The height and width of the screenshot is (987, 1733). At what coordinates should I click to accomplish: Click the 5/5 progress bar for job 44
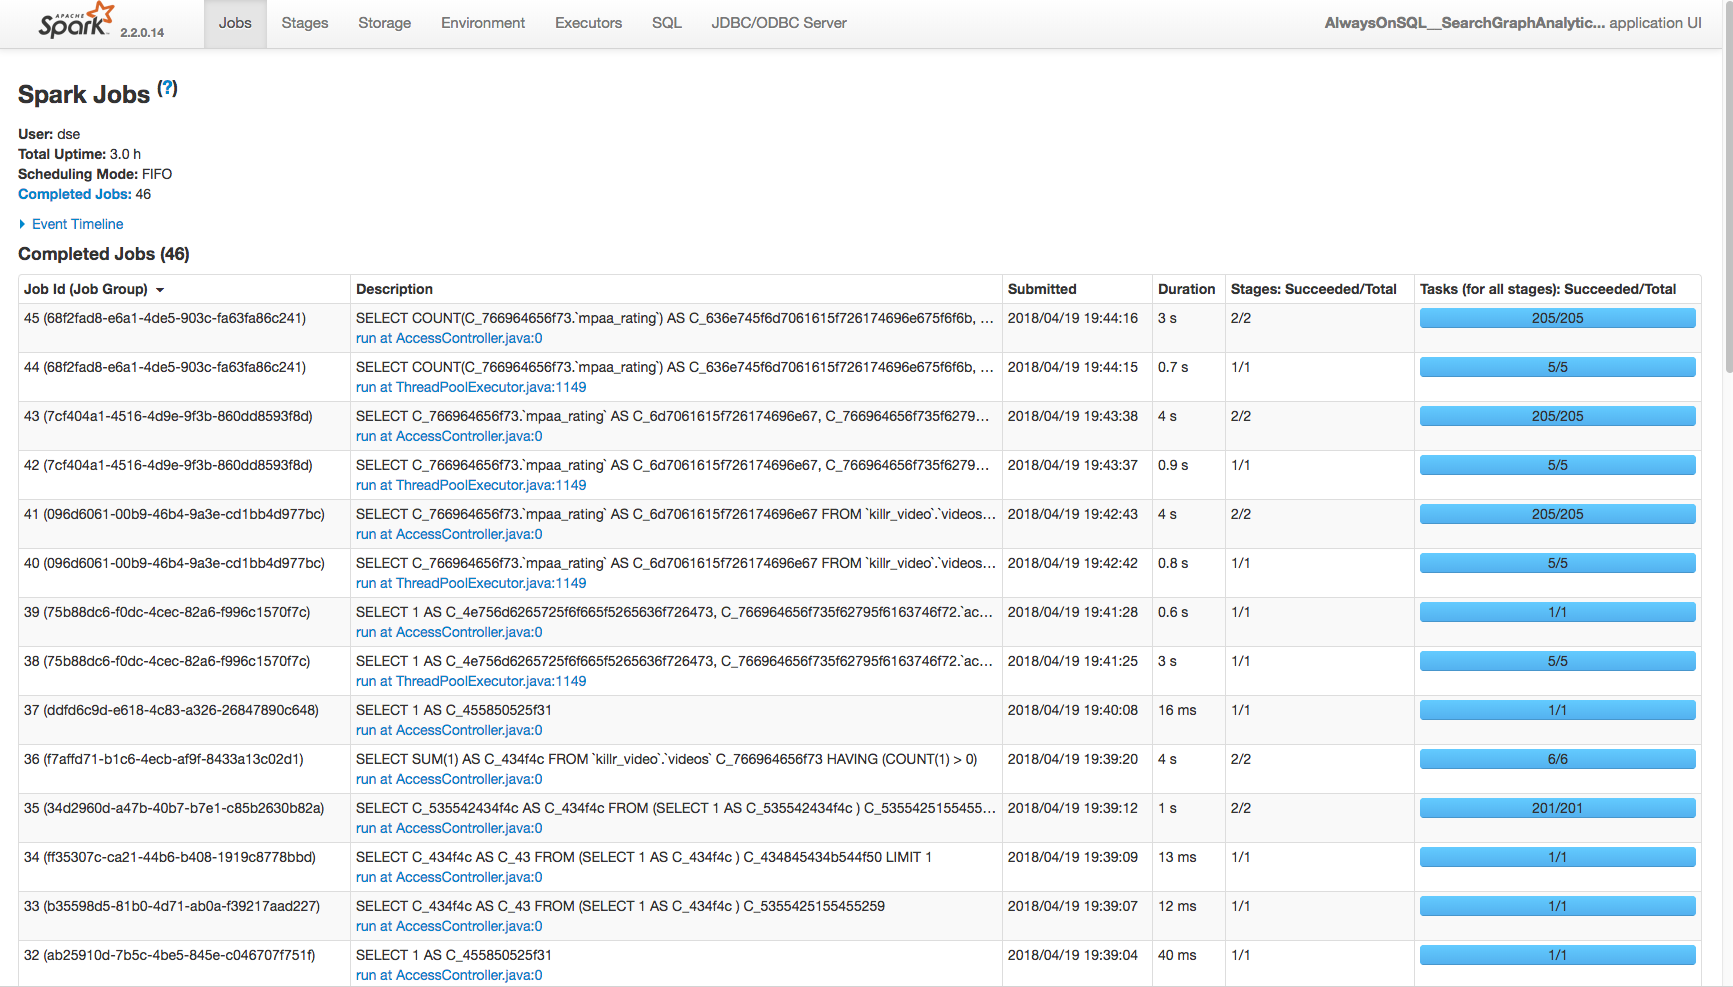1557,367
